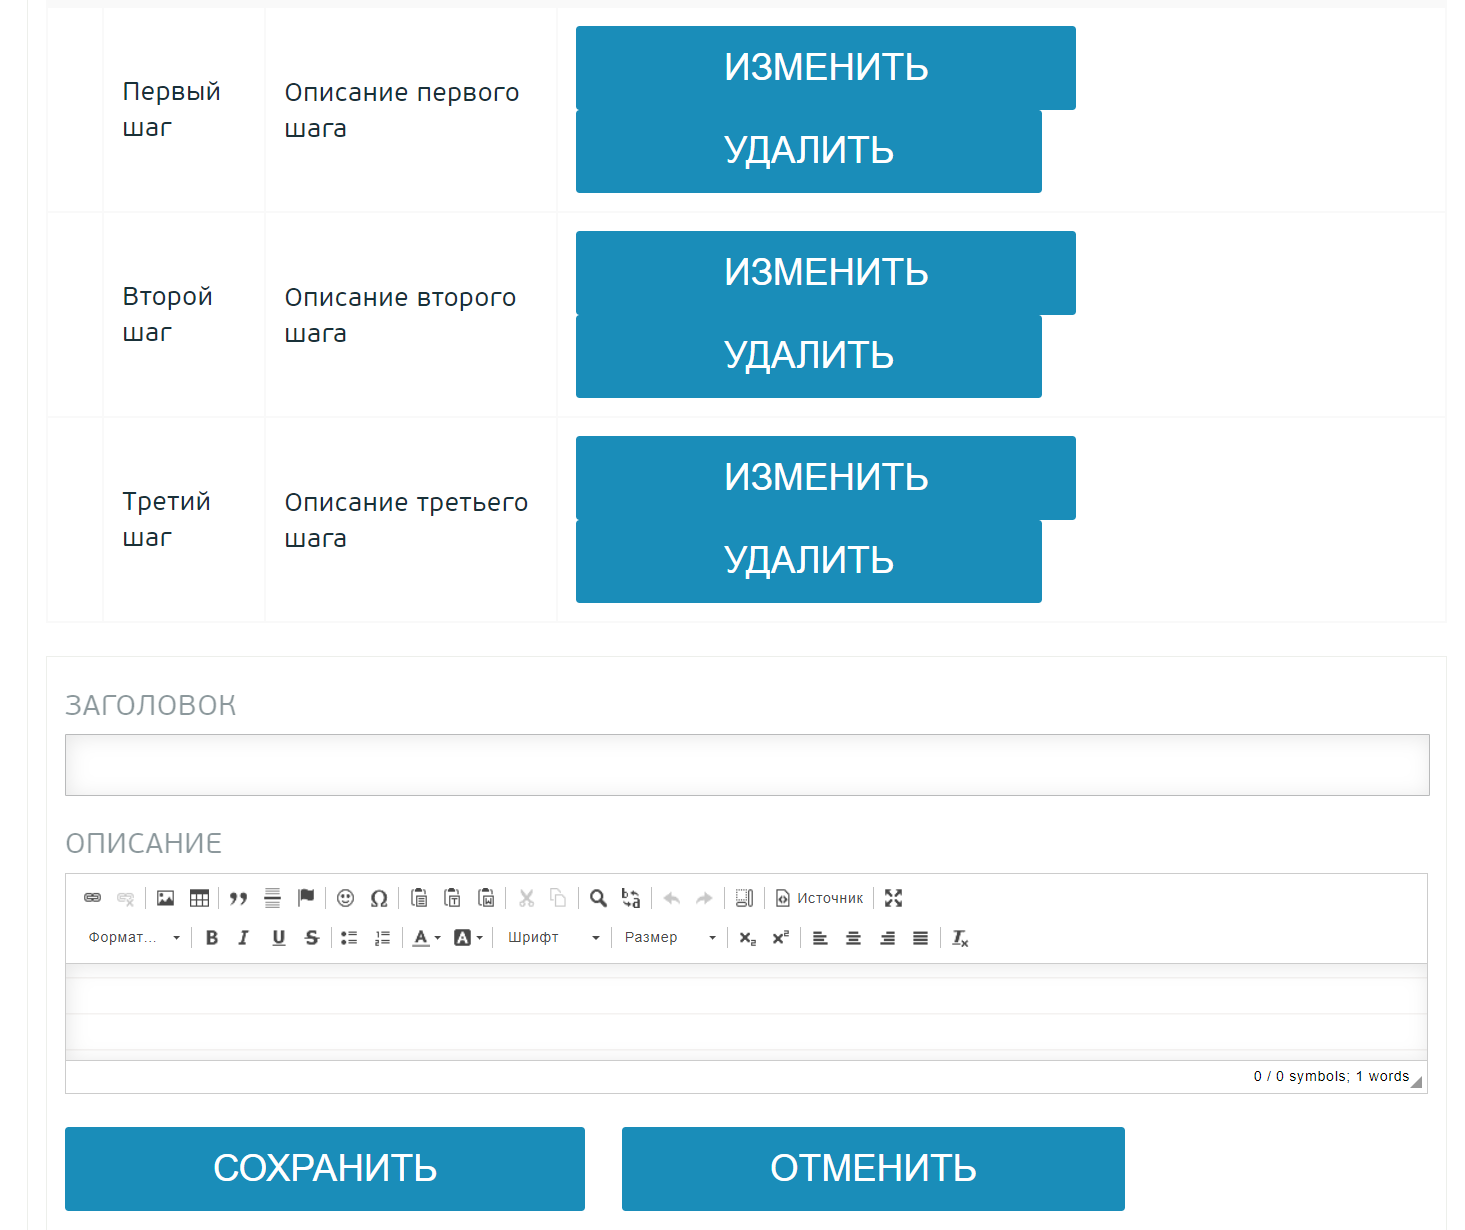This screenshot has height=1230, width=1465.
Task: Focus the ЗАГОЛОВОК input field
Action: pos(746,765)
